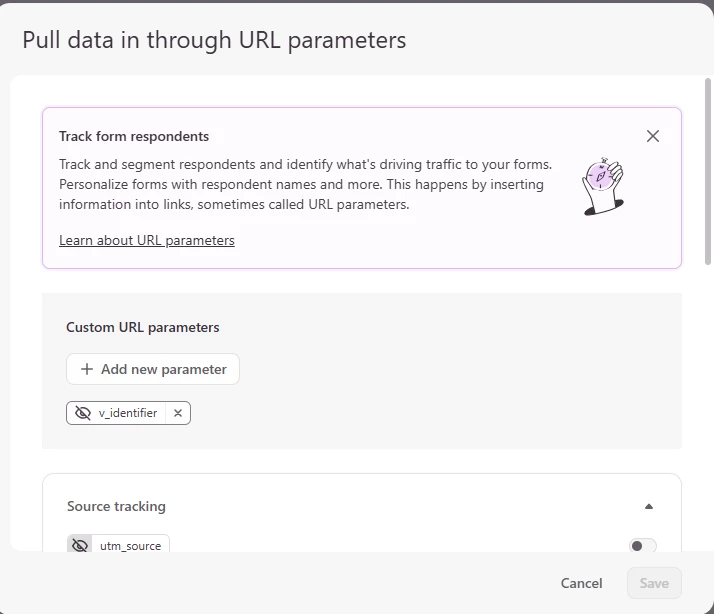The height and width of the screenshot is (614, 714).
Task: Dismiss the Track form respondents banner
Action: click(653, 136)
